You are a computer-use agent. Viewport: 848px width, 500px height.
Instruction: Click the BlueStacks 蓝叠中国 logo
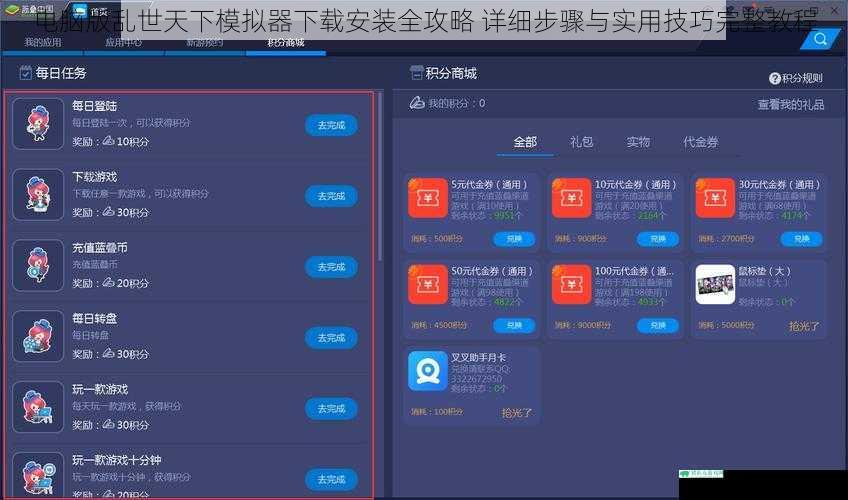point(29,9)
